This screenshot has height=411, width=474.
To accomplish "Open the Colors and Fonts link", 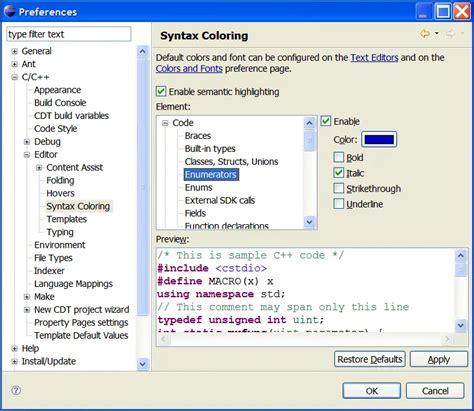I will [x=189, y=68].
